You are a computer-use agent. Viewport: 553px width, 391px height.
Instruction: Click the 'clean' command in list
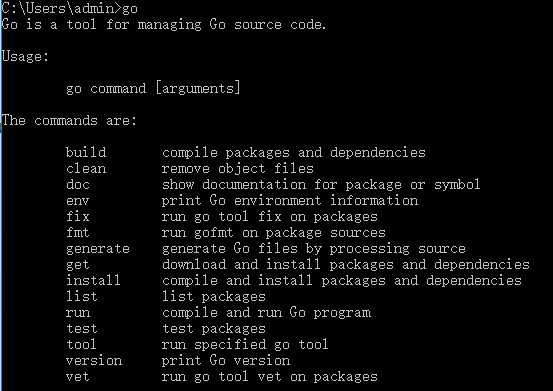pos(86,168)
